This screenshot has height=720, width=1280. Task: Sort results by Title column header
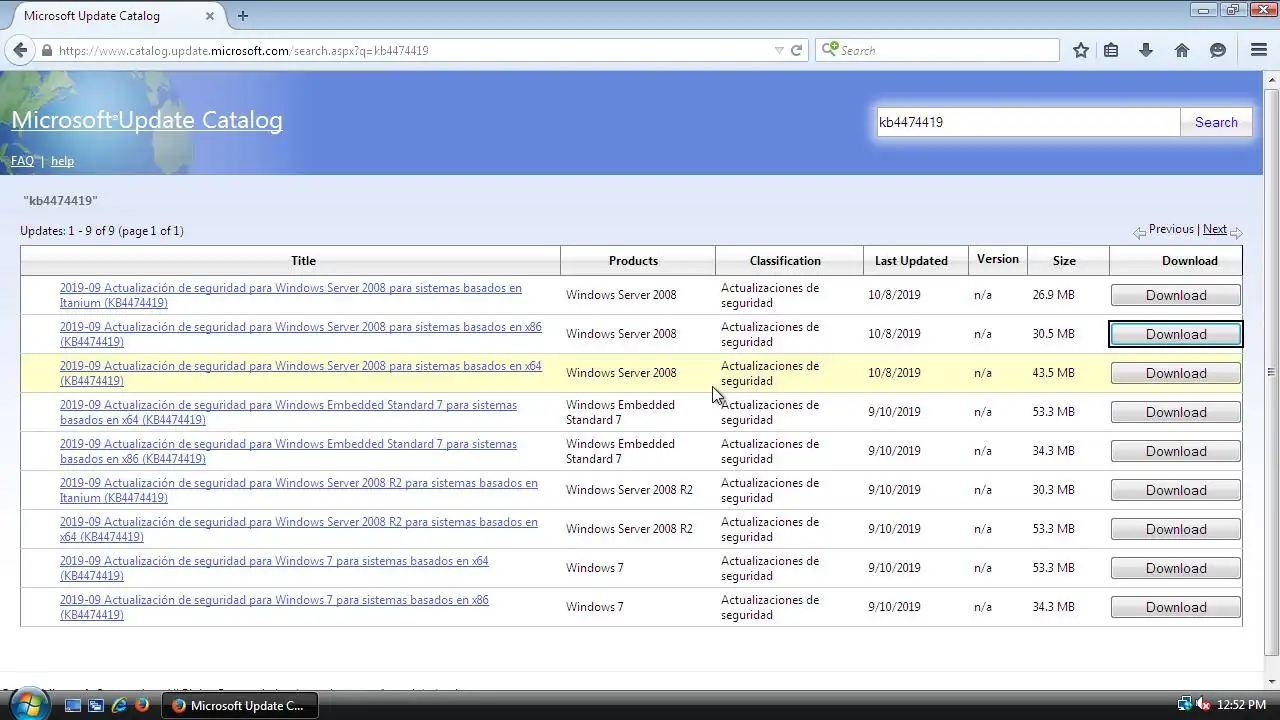pos(303,261)
